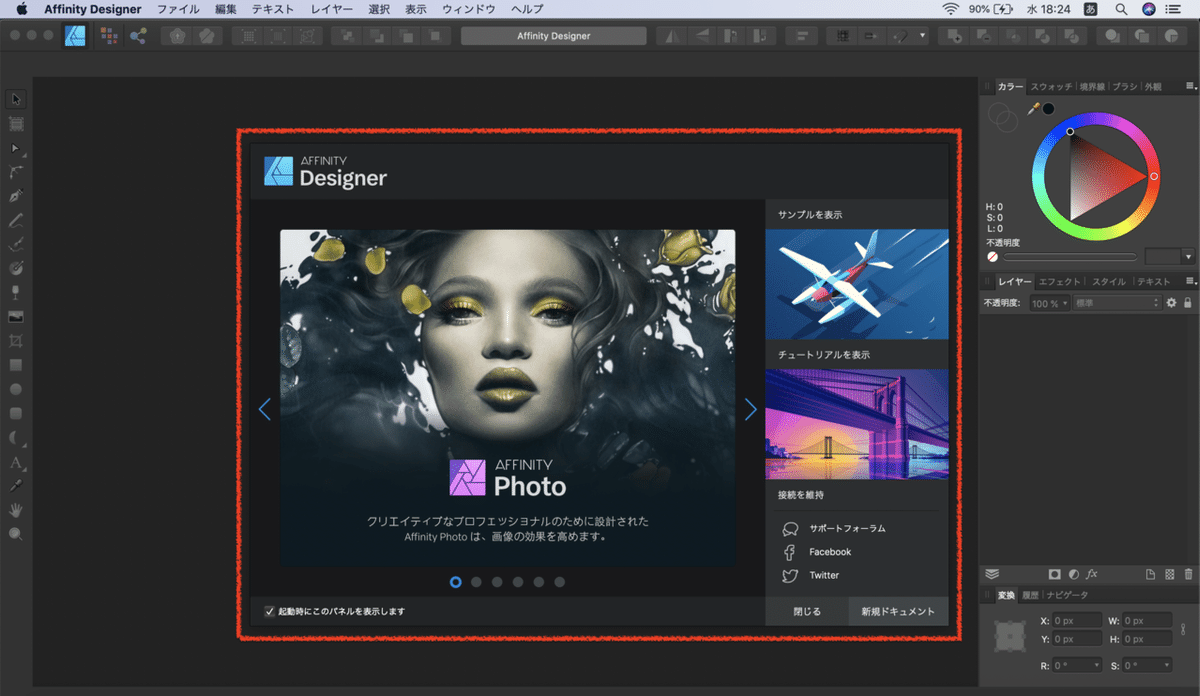Select the Color Picker tool in the left toolbar
The height and width of the screenshot is (696, 1200).
click(x=16, y=486)
